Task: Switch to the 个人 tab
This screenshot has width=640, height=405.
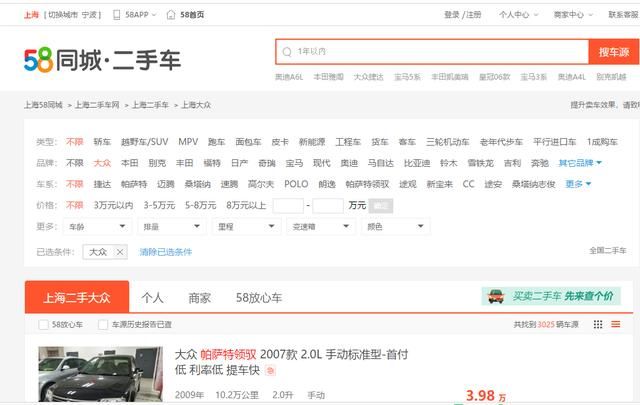Action: pyautogui.click(x=152, y=298)
